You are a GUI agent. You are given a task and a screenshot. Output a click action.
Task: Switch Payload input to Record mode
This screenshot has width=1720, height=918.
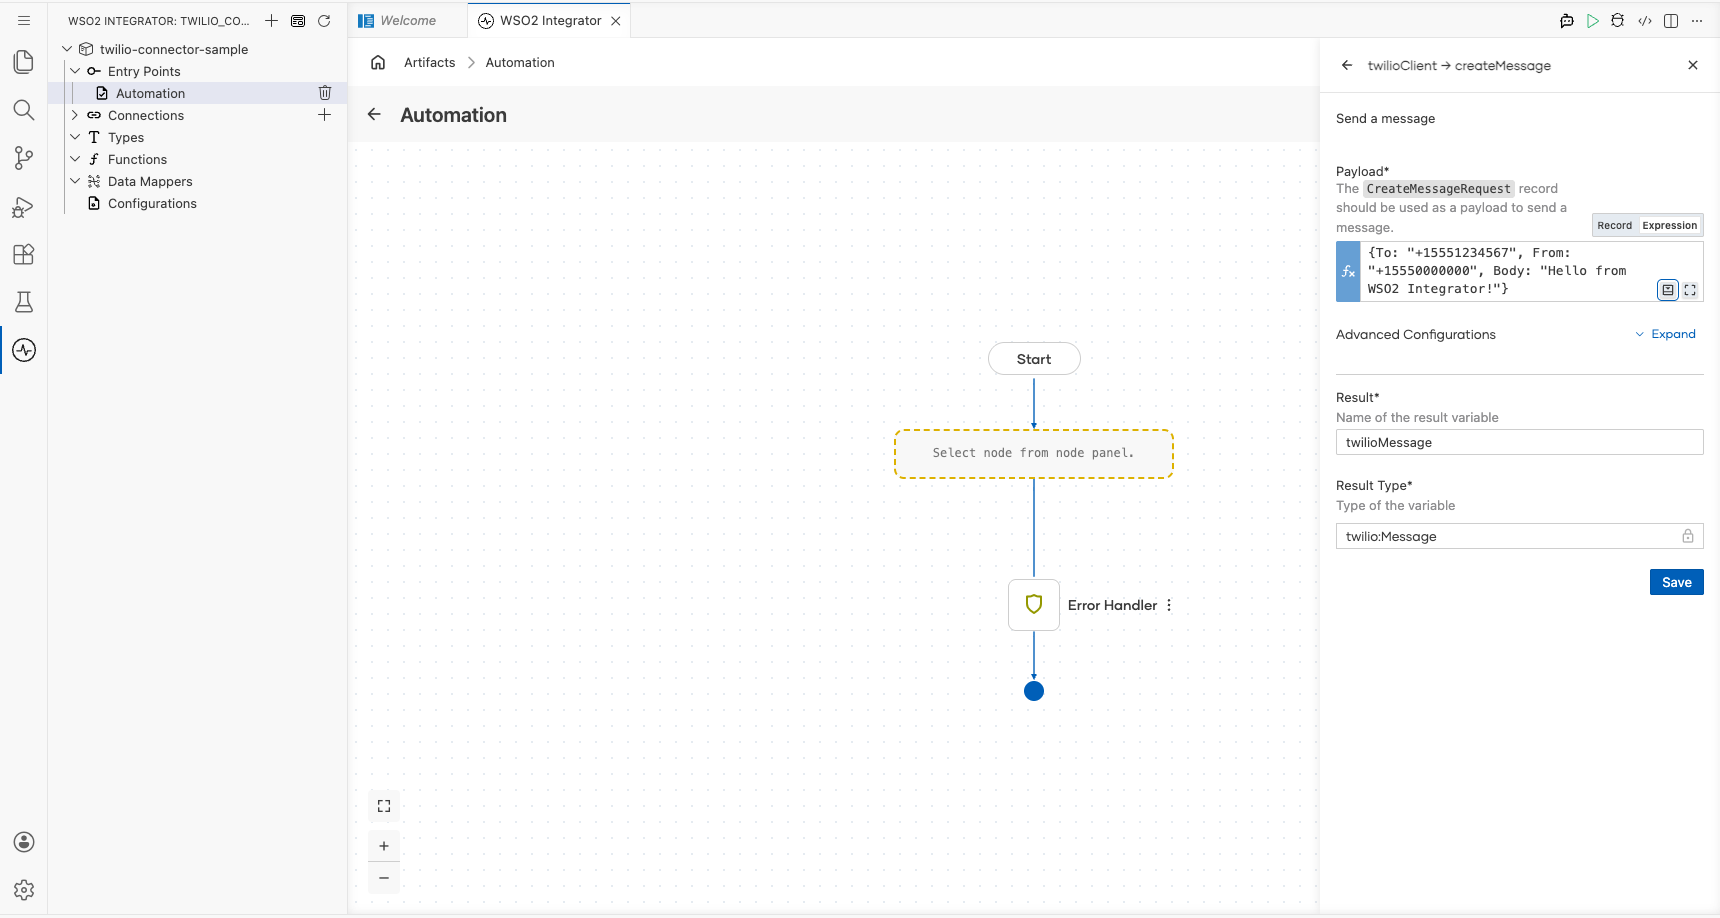(1614, 225)
